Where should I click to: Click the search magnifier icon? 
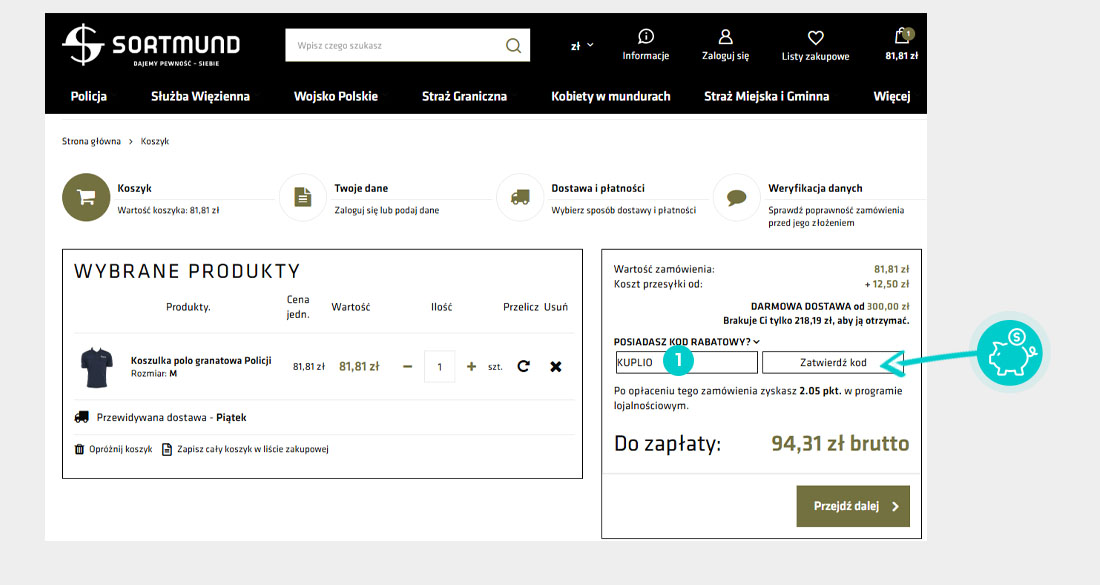(513, 45)
